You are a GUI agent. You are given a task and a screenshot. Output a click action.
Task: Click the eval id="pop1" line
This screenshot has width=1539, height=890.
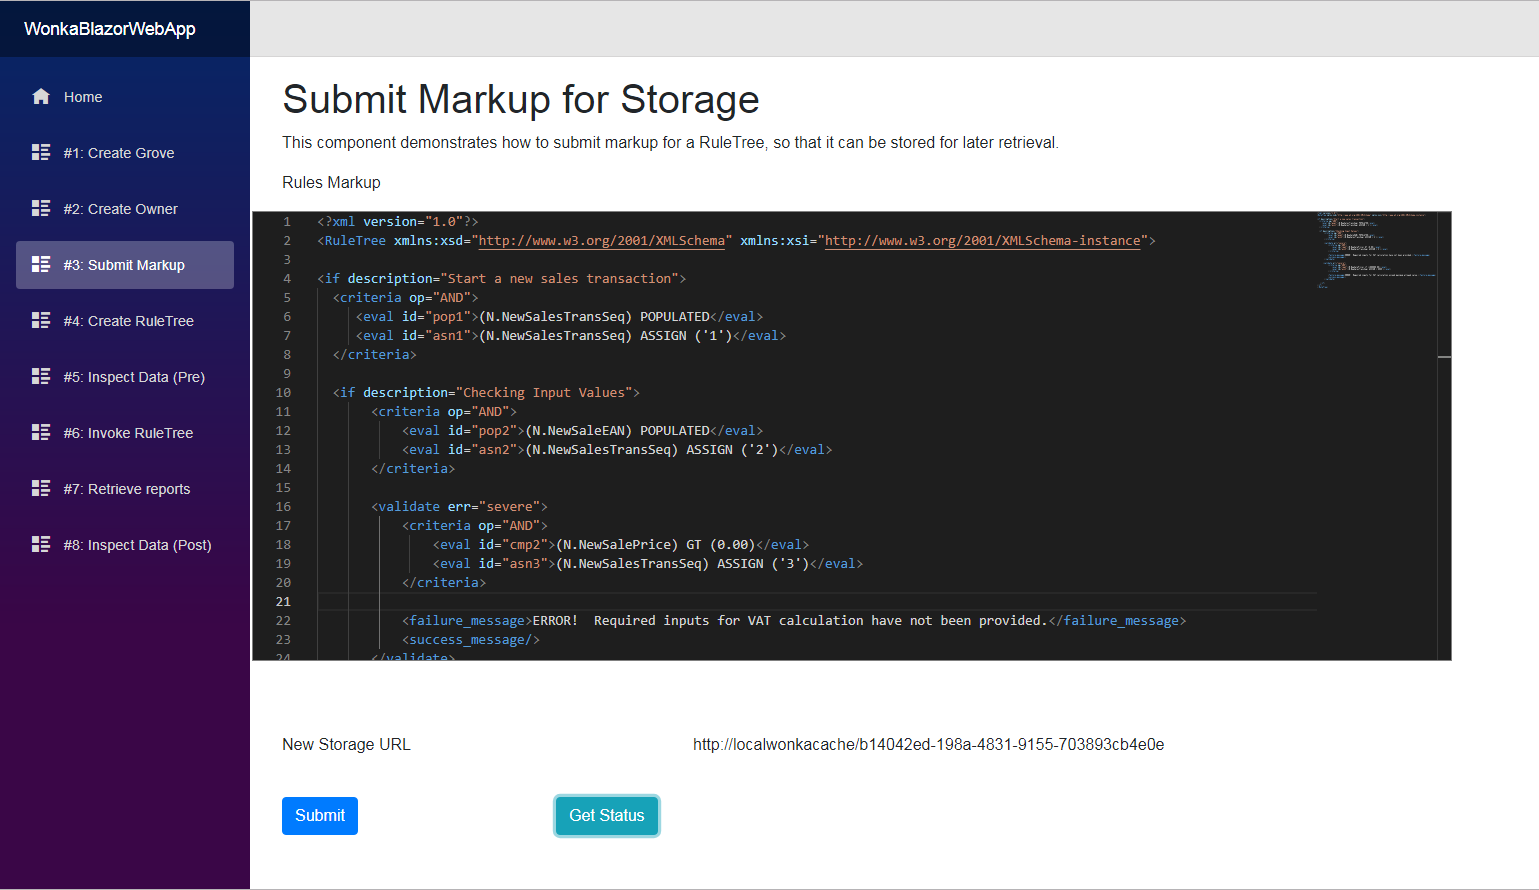pyautogui.click(x=559, y=317)
